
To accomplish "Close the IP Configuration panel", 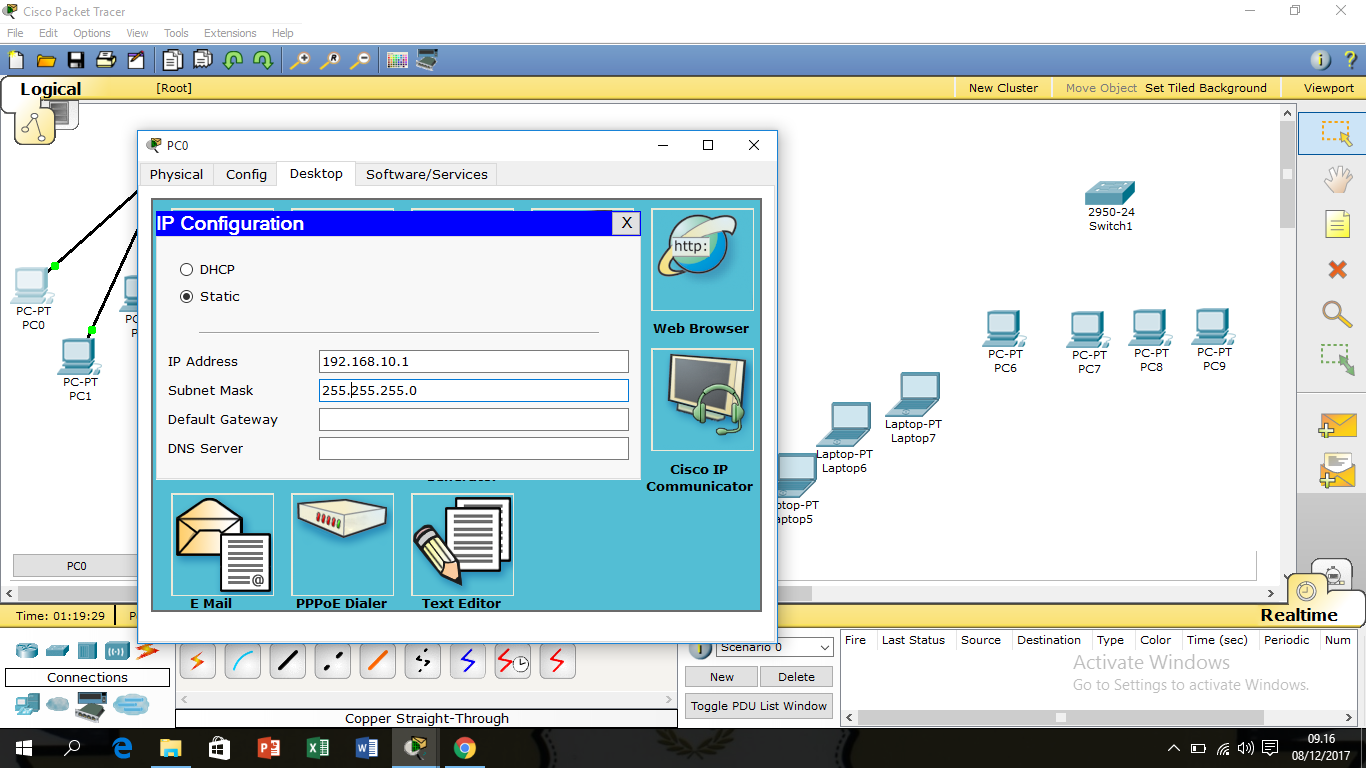I will (x=626, y=223).
